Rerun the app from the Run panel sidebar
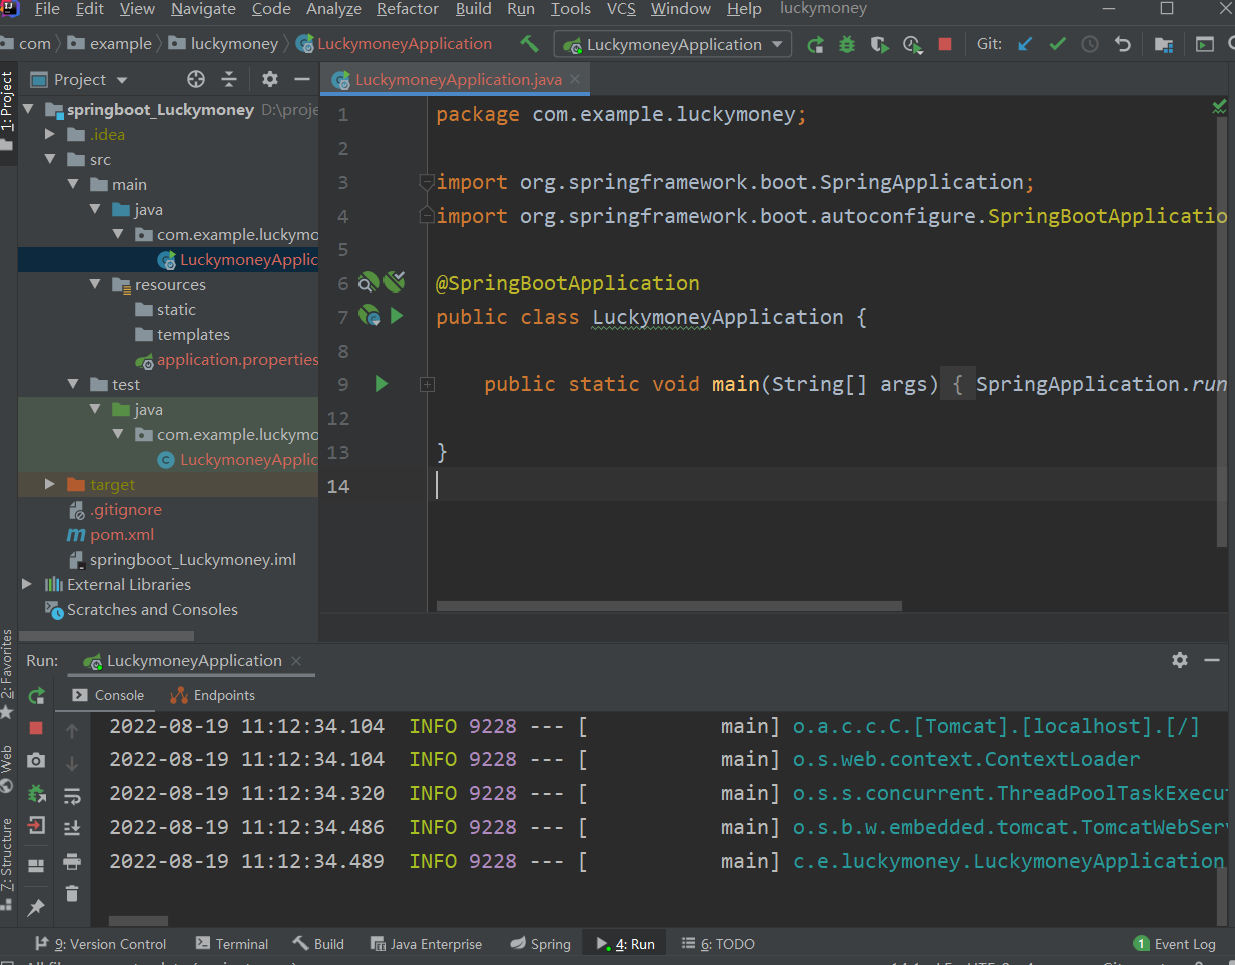Screen dimensions: 1235x965 pos(37,696)
